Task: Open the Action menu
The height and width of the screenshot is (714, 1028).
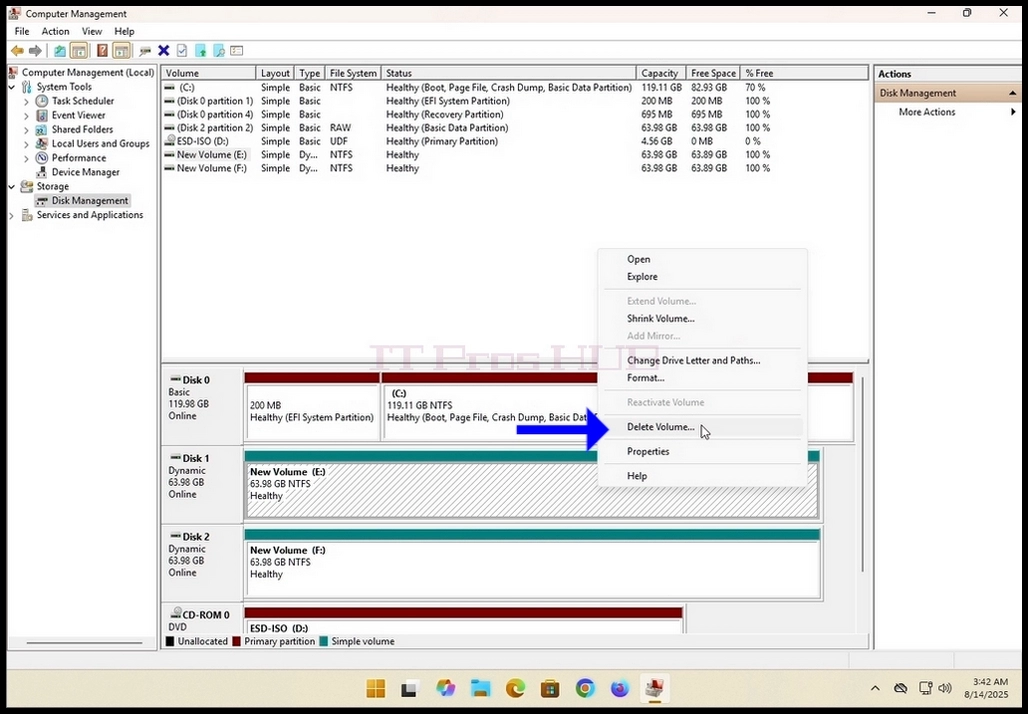Action: click(x=55, y=31)
